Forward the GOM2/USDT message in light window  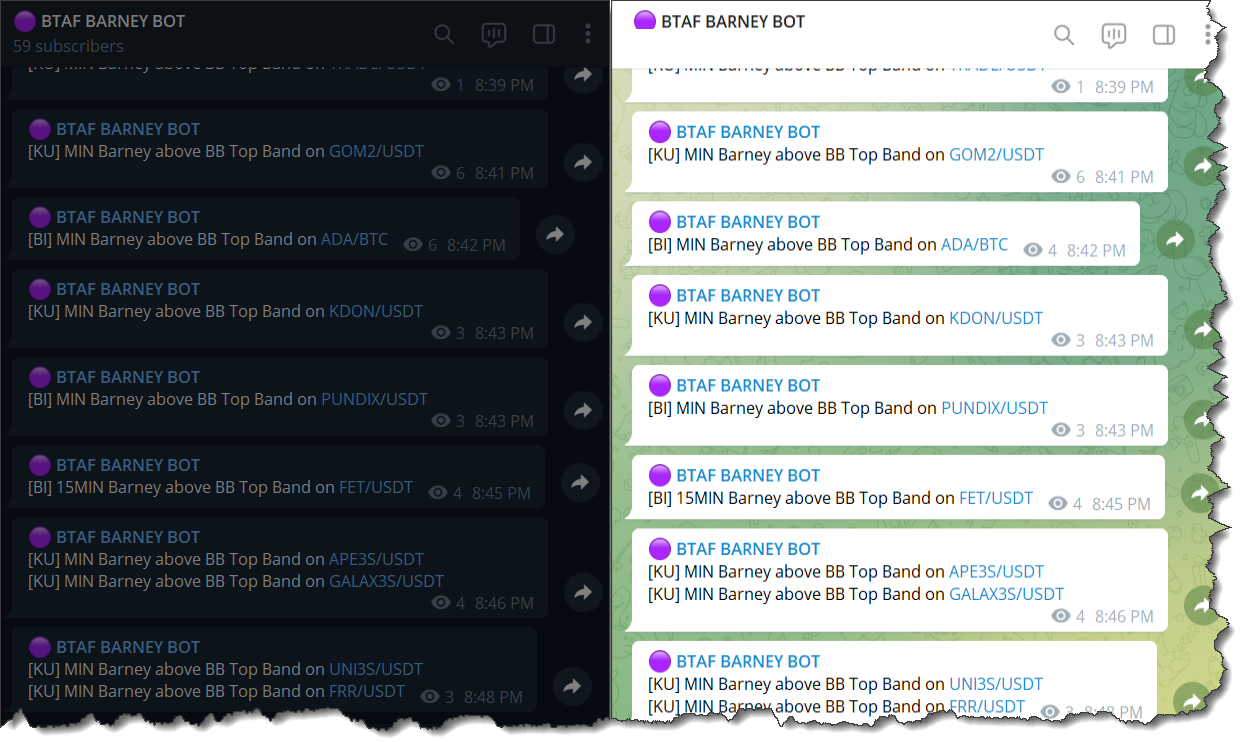point(1203,166)
